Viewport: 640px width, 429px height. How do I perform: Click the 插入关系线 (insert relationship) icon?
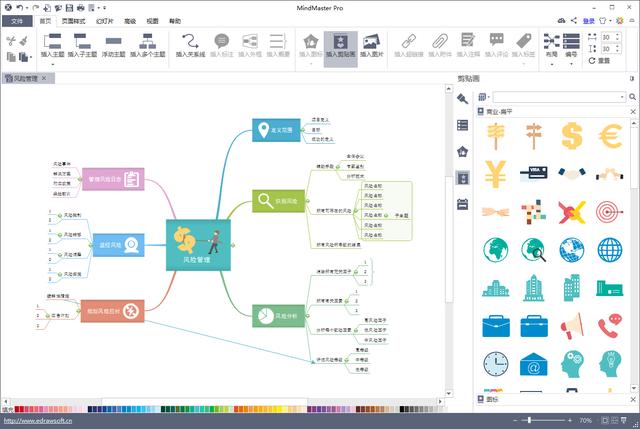(190, 46)
